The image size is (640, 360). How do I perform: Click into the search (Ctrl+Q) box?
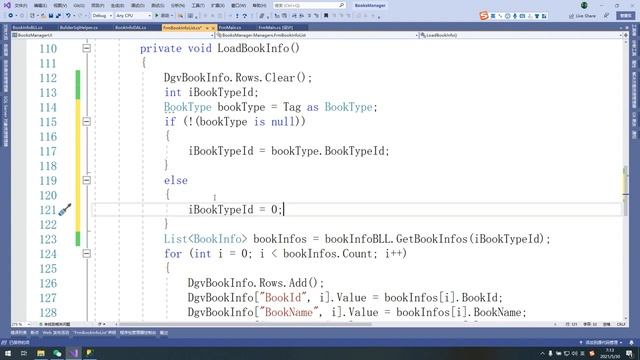[309, 5]
